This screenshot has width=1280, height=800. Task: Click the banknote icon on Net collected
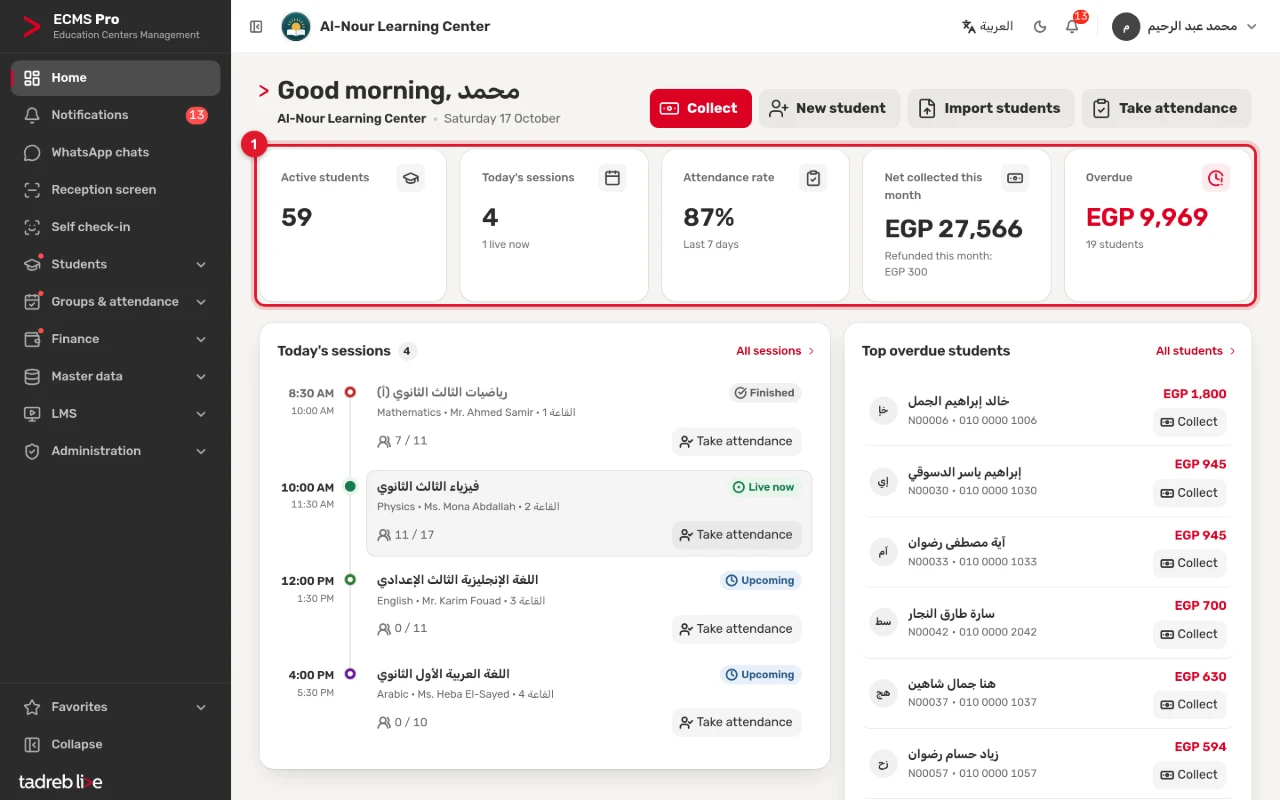(1015, 178)
